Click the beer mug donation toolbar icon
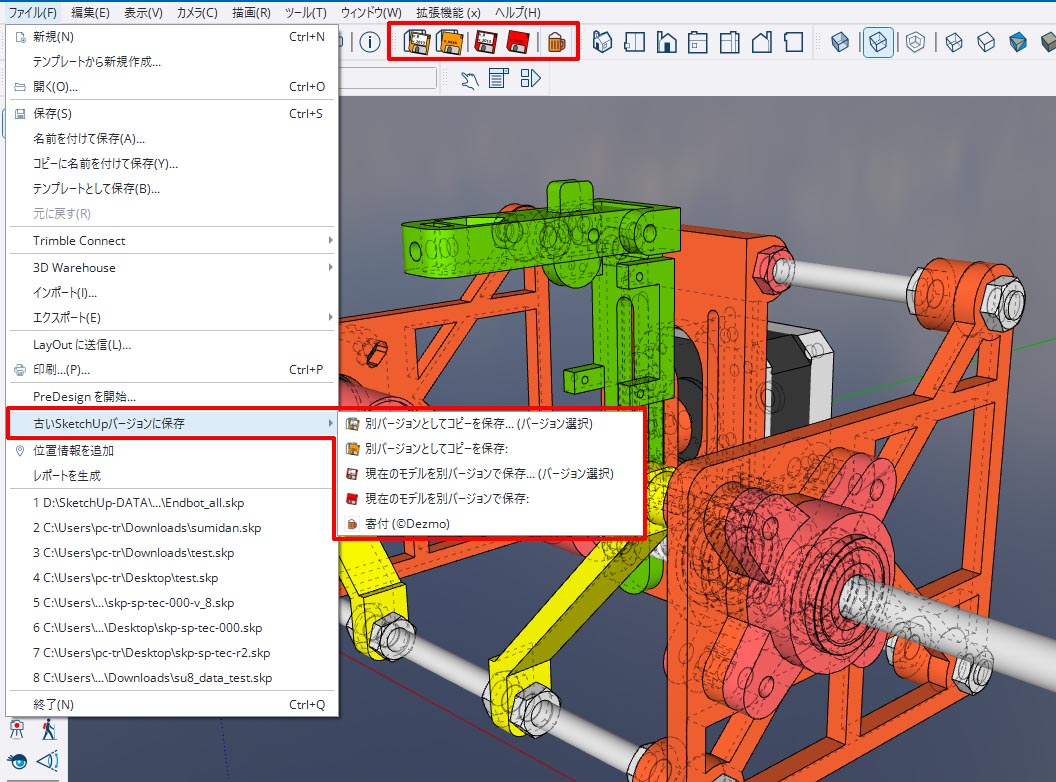This screenshot has width=1056, height=782. (555, 42)
